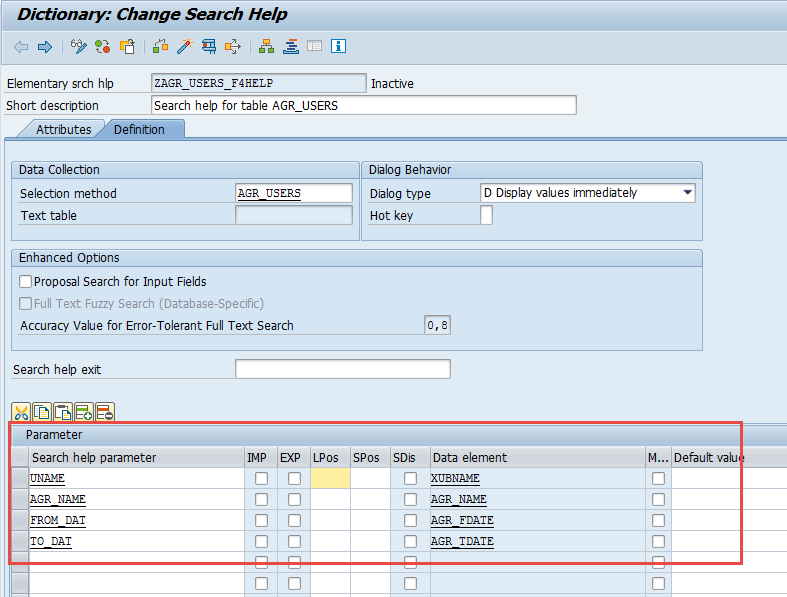Check the IMP box for AGR_NAME

pyautogui.click(x=261, y=499)
